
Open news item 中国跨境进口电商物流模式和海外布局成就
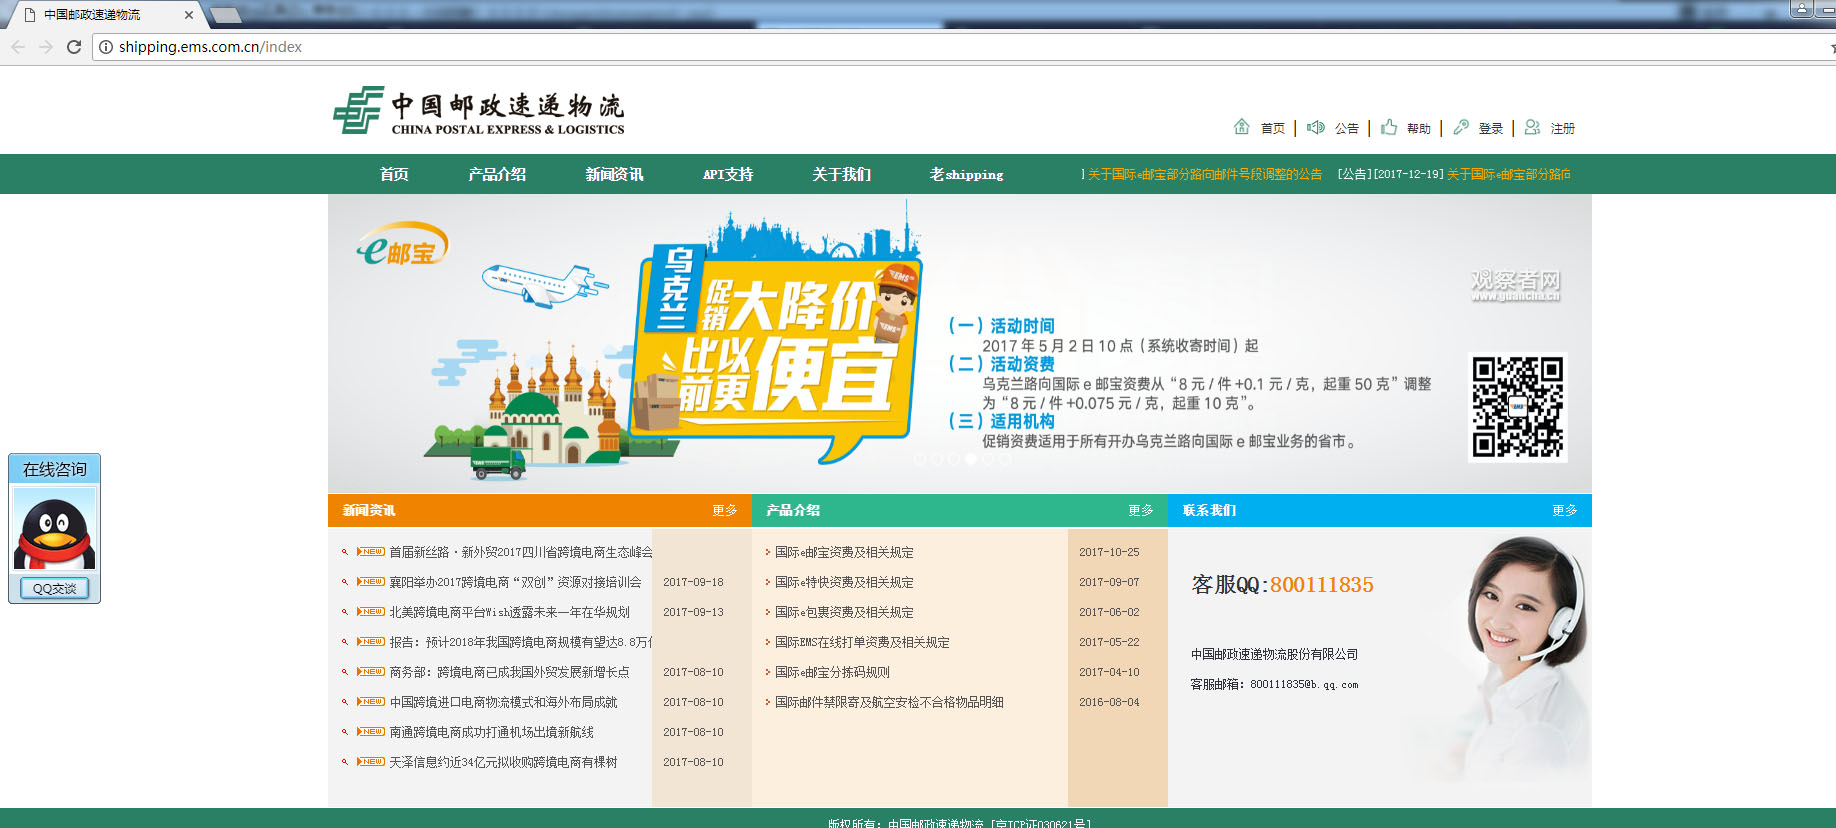pos(503,702)
